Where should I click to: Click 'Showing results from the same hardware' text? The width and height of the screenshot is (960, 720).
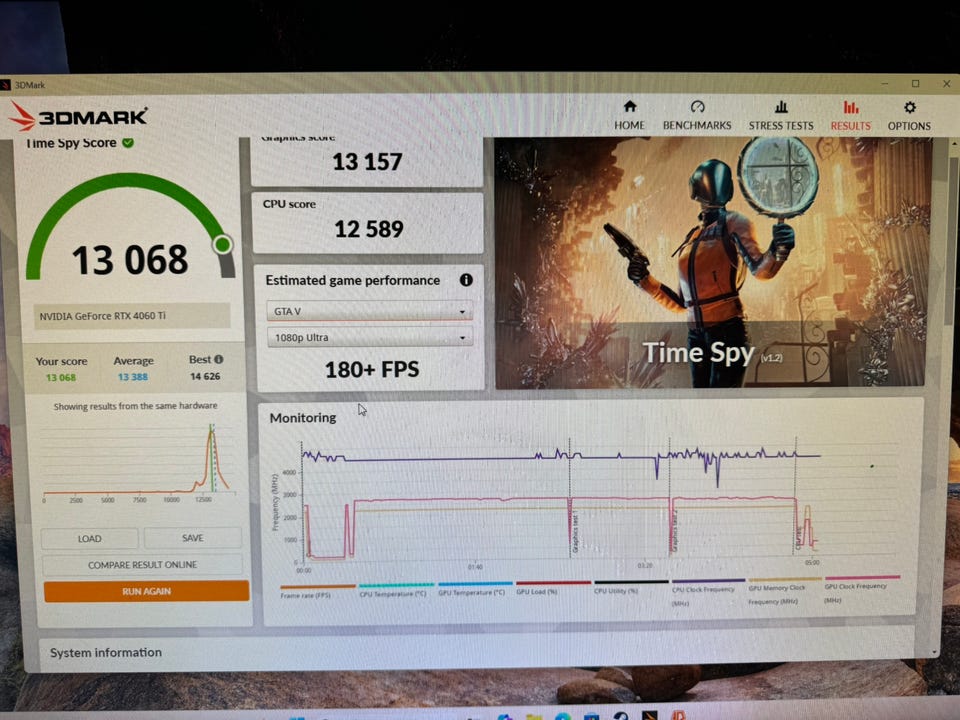135,406
